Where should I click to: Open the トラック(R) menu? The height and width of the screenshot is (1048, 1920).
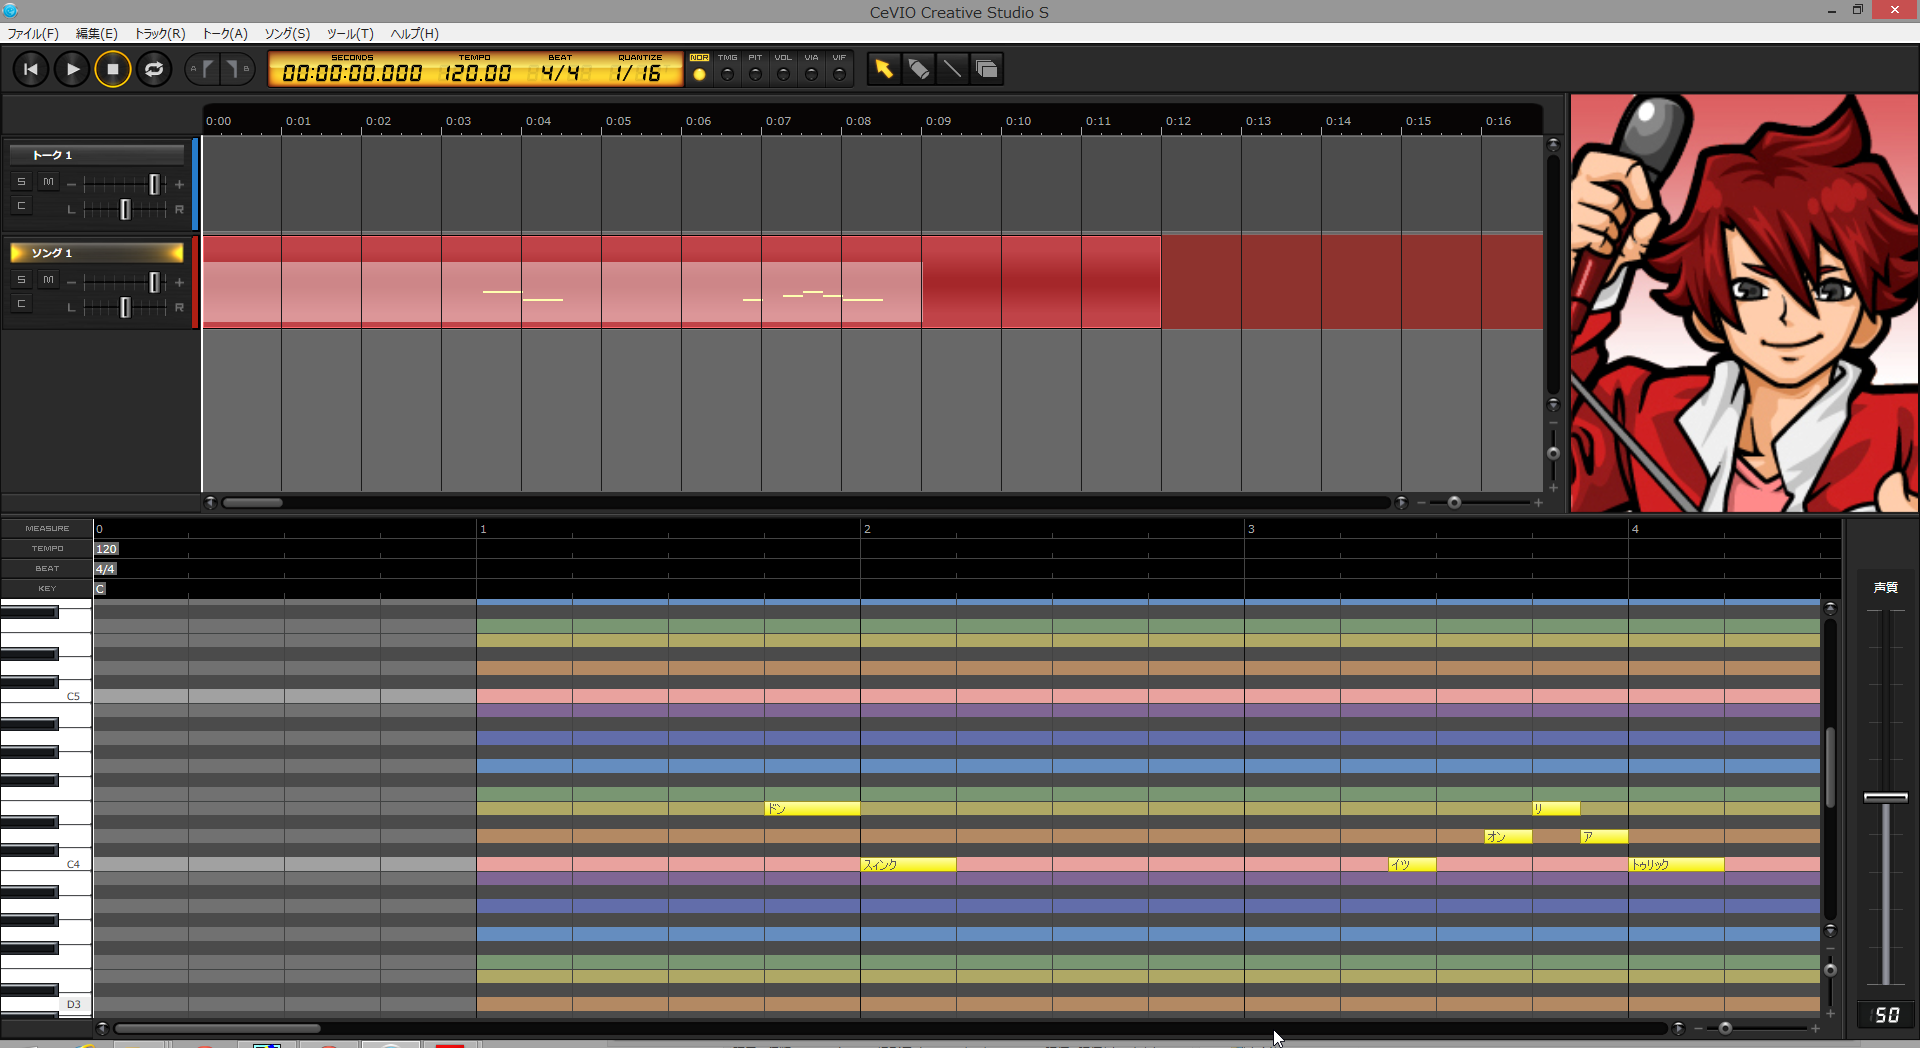(160, 33)
